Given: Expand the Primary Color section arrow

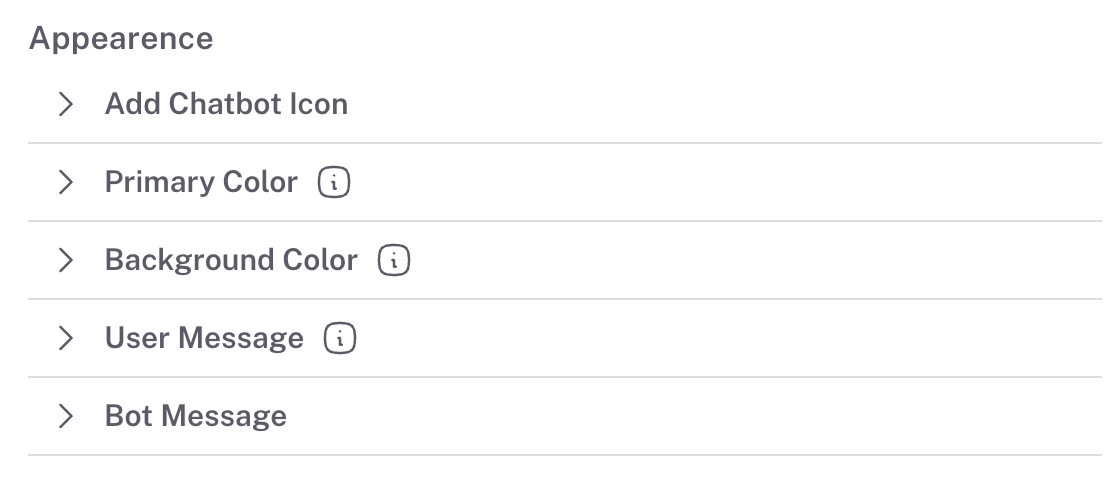Looking at the screenshot, I should [66, 182].
